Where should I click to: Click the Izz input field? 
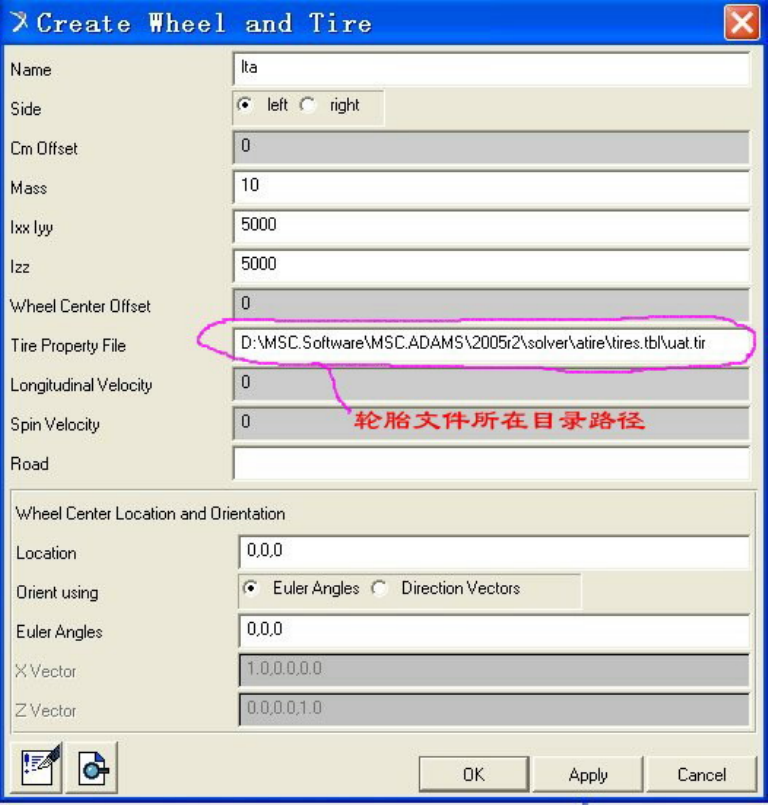[x=491, y=266]
